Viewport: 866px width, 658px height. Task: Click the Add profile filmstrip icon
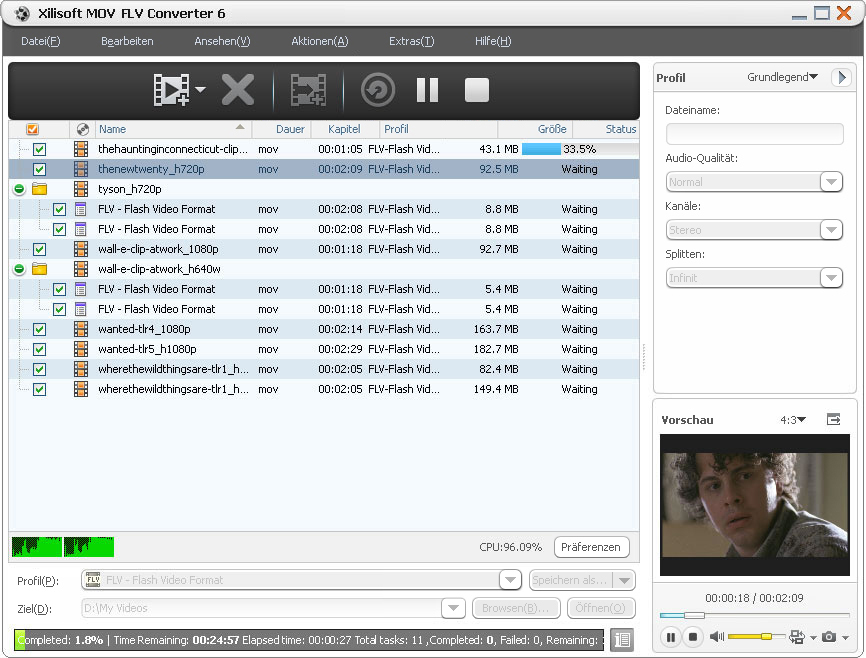click(308, 90)
